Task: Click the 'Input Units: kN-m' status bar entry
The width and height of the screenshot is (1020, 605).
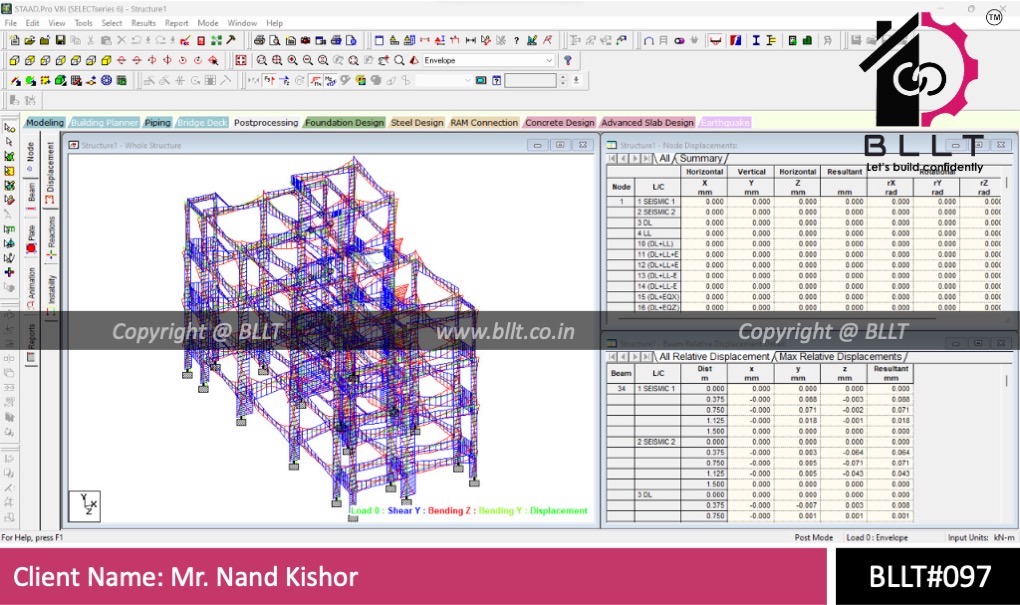Action: tap(981, 537)
